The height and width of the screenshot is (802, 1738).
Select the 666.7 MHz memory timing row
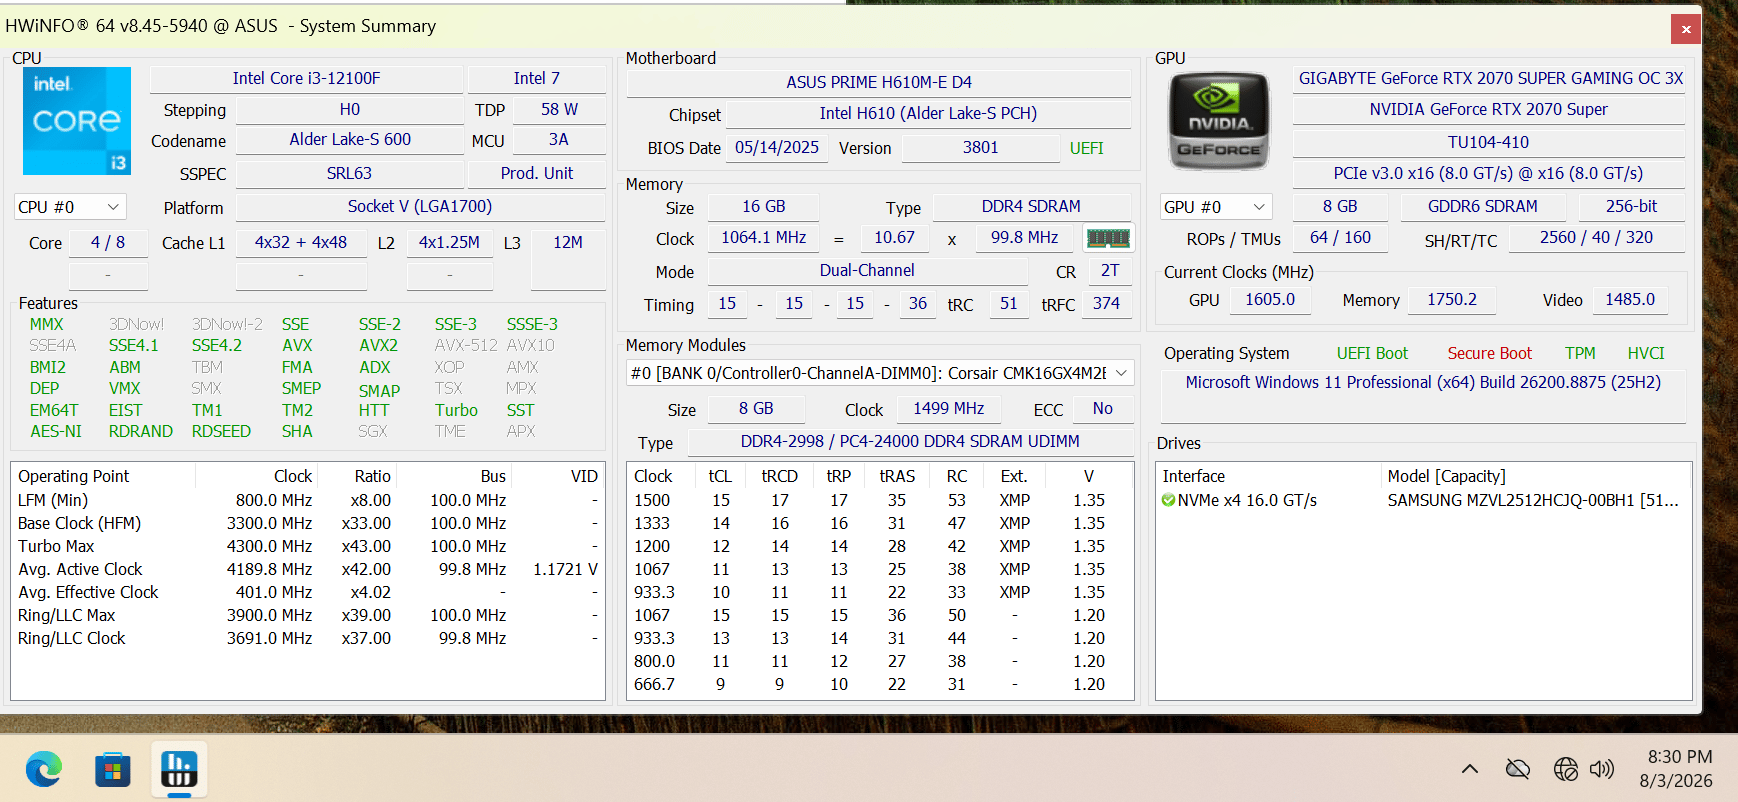(880, 684)
